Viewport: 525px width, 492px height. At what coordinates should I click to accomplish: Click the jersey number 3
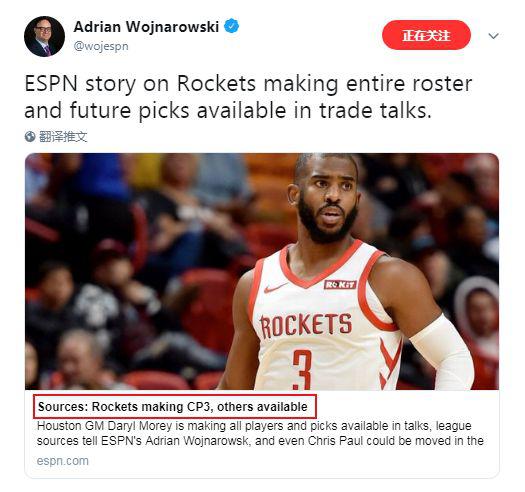(302, 370)
